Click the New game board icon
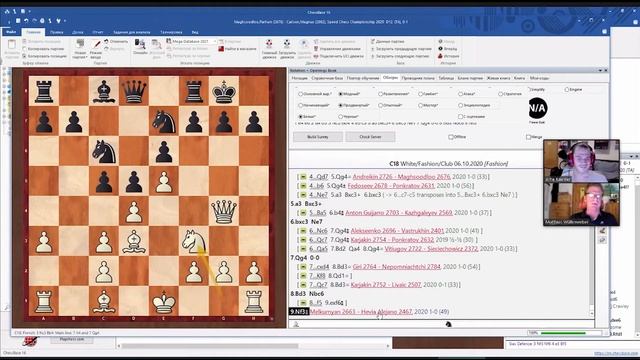The width and height of the screenshot is (640, 360). [x=80, y=44]
